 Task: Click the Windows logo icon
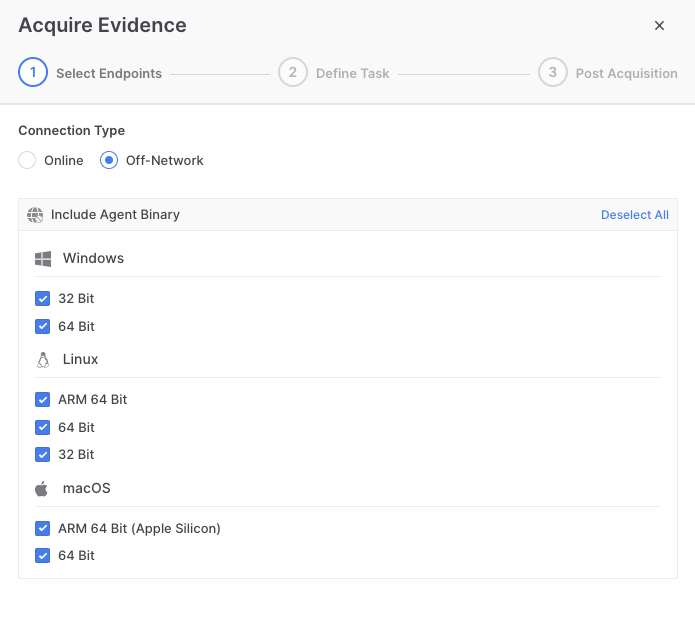coord(43,259)
